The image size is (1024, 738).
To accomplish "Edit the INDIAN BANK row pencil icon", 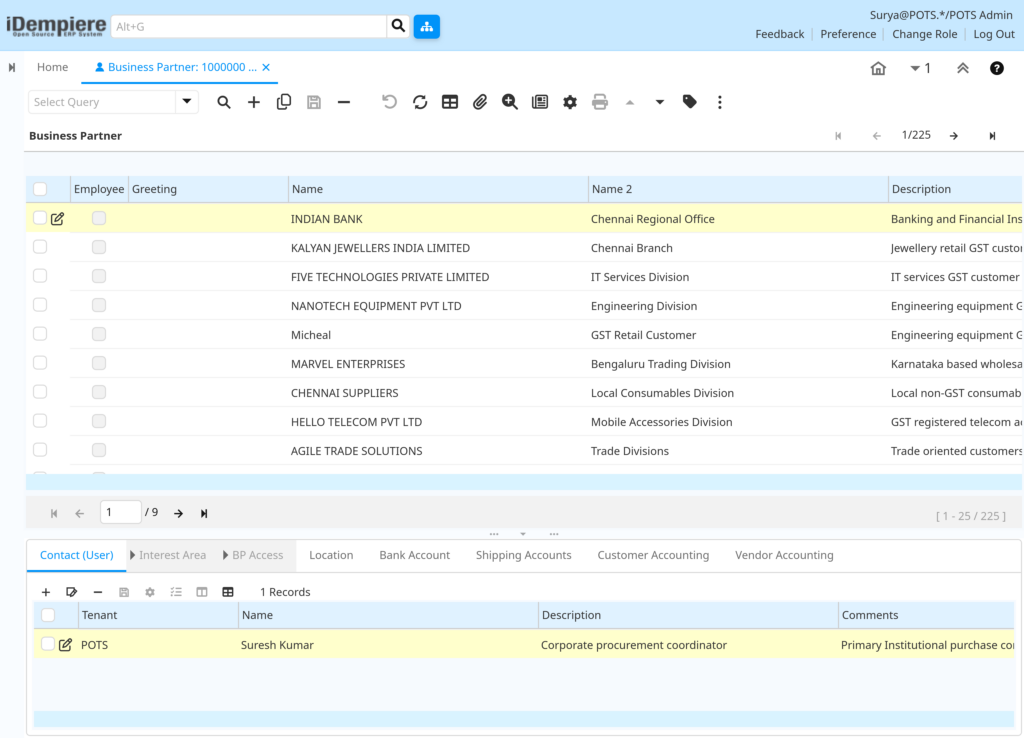I will (x=57, y=219).
